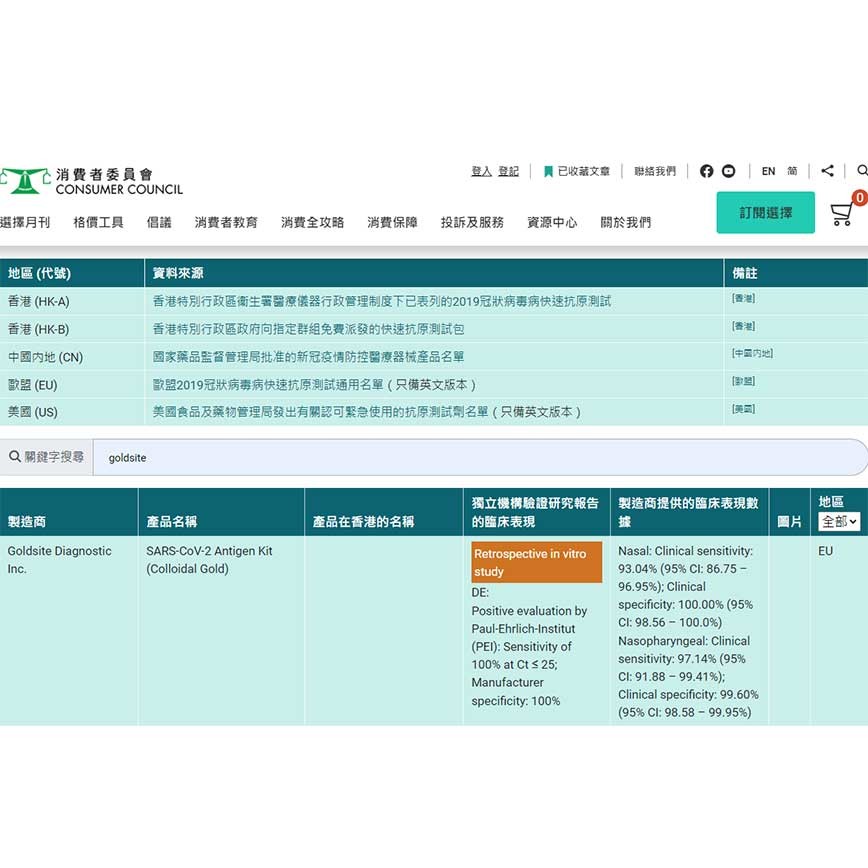Click the 登記 link

[x=508, y=172]
